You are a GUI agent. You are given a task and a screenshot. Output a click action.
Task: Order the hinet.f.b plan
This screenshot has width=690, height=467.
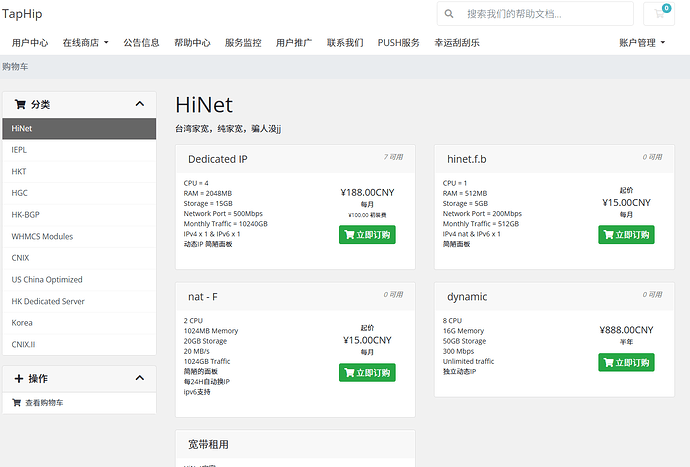626,235
